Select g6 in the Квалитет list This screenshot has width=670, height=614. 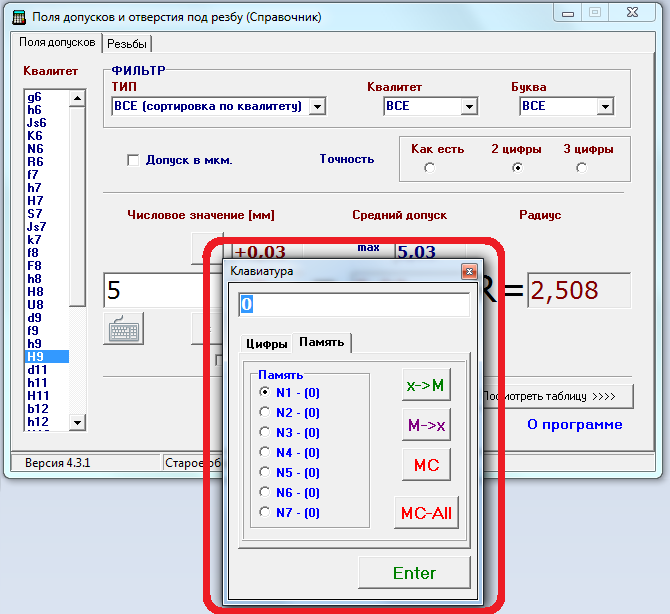tap(47, 97)
